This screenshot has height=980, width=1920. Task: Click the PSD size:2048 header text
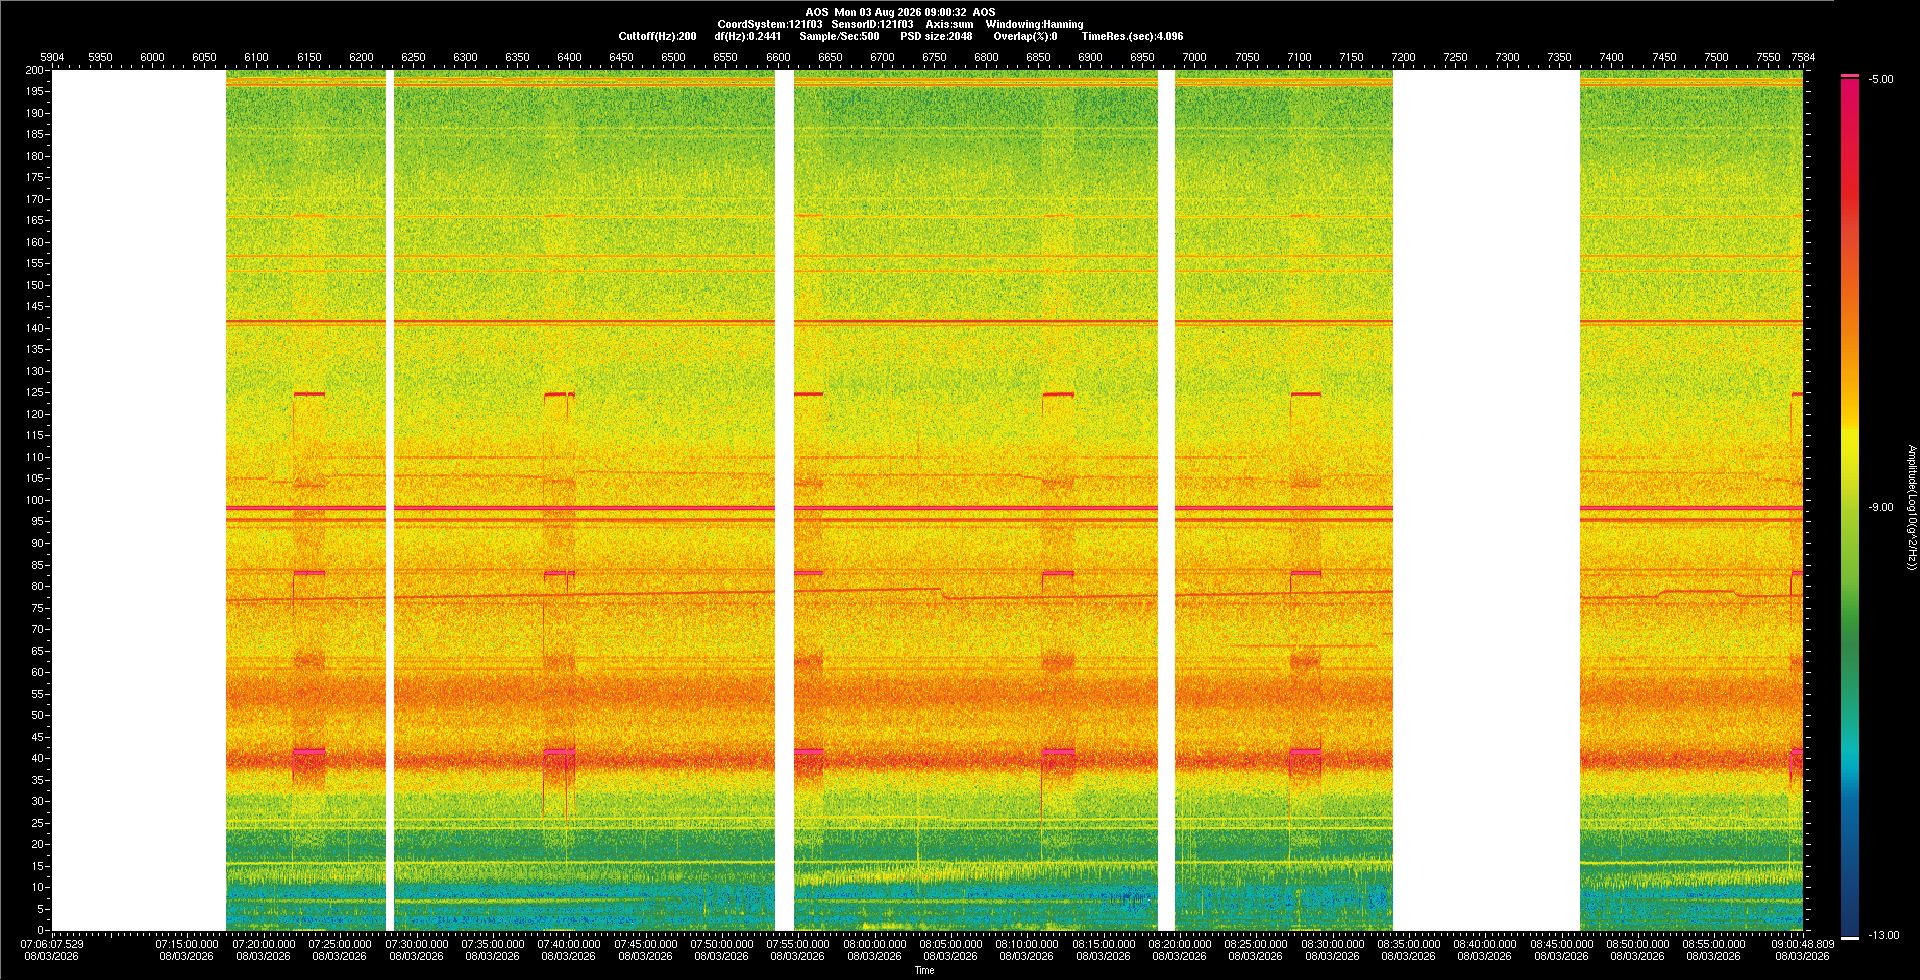point(936,36)
